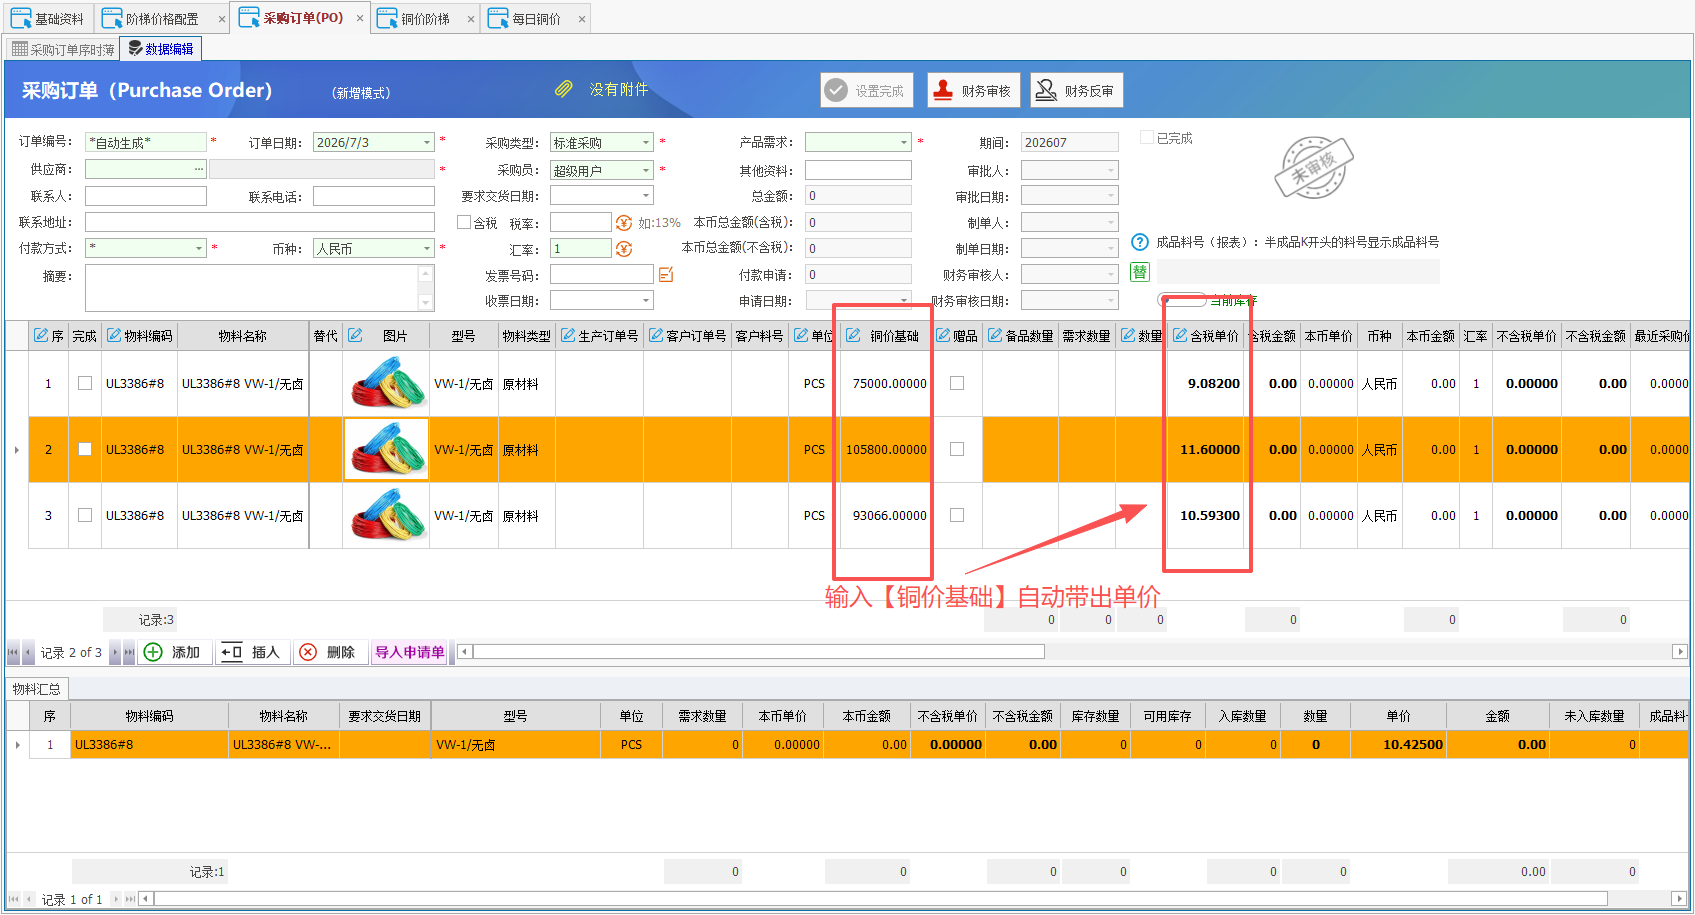Screen dimensions: 1695x915
Task: Close the 每日铜价 tab
Action: (582, 19)
